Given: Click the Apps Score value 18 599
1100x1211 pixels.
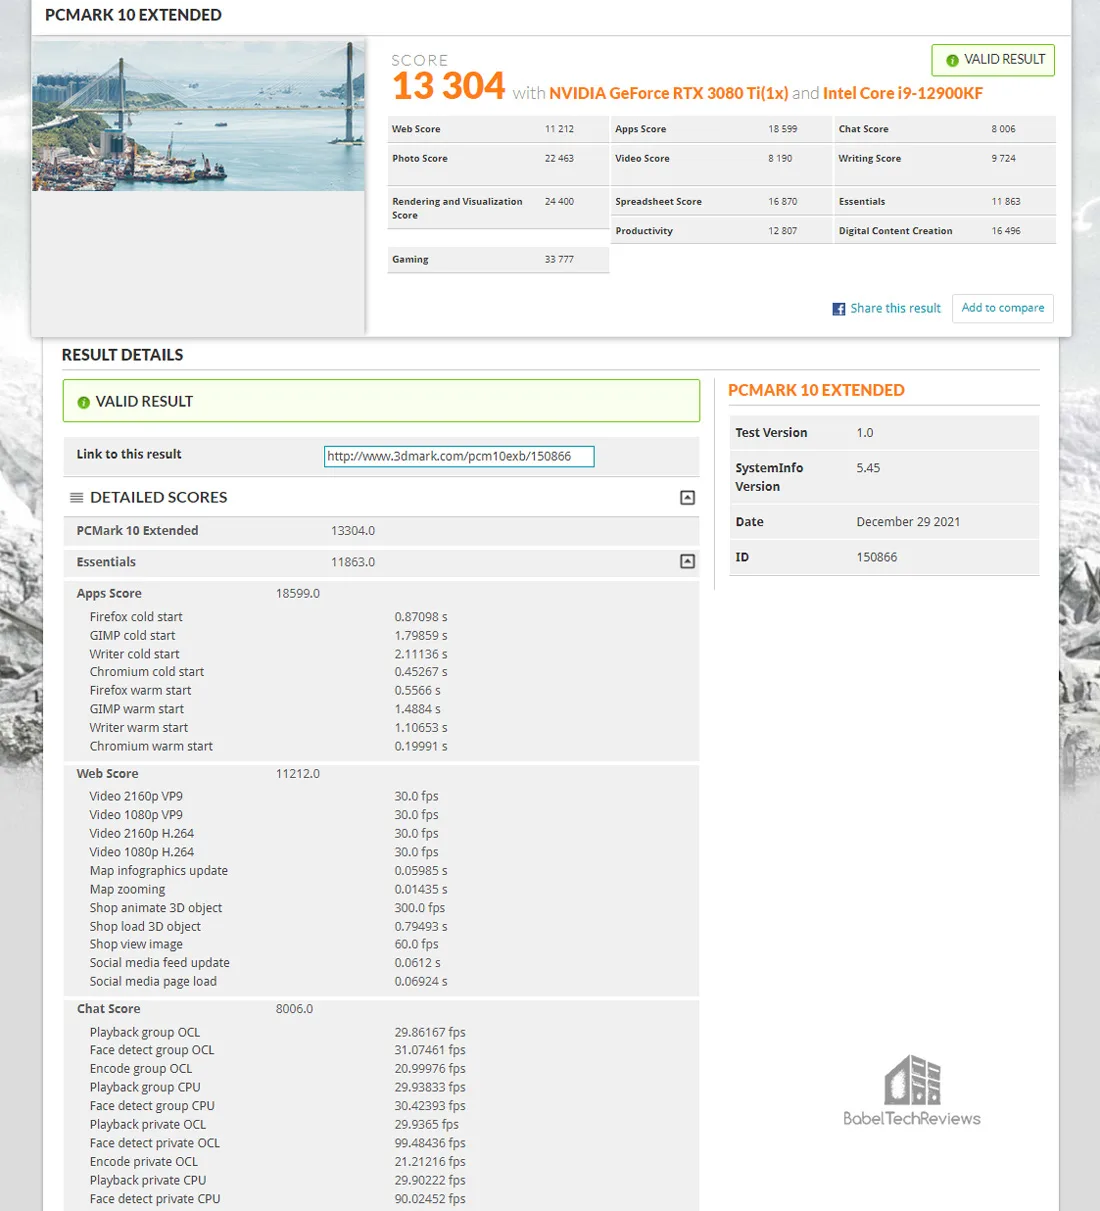Looking at the screenshot, I should (782, 129).
